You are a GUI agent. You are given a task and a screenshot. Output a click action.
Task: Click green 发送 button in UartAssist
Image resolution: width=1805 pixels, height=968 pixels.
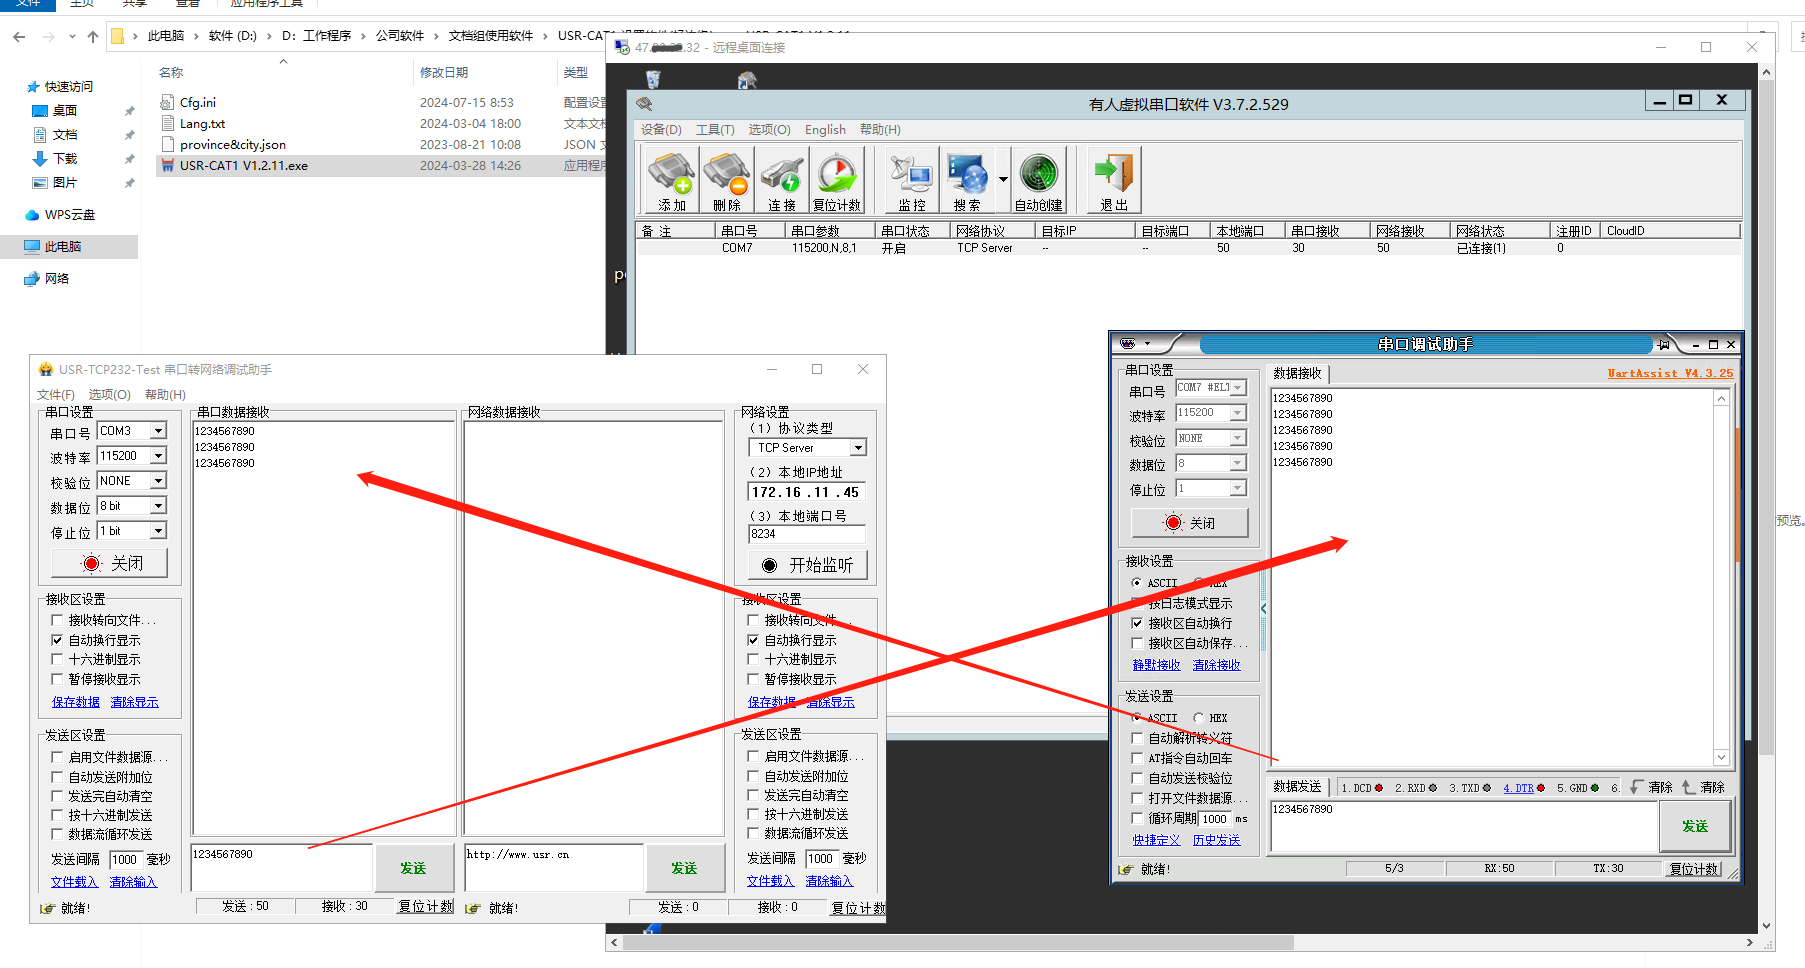[x=1695, y=826]
